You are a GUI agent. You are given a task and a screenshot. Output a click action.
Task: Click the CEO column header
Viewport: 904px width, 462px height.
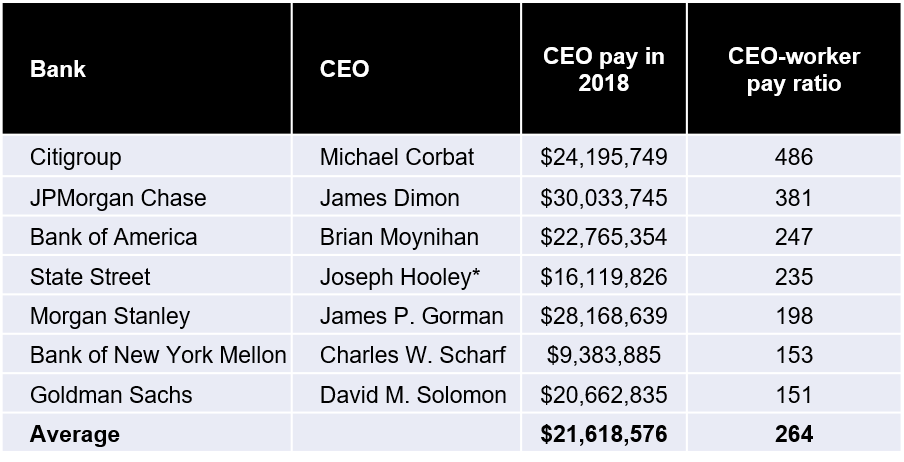[344, 70]
